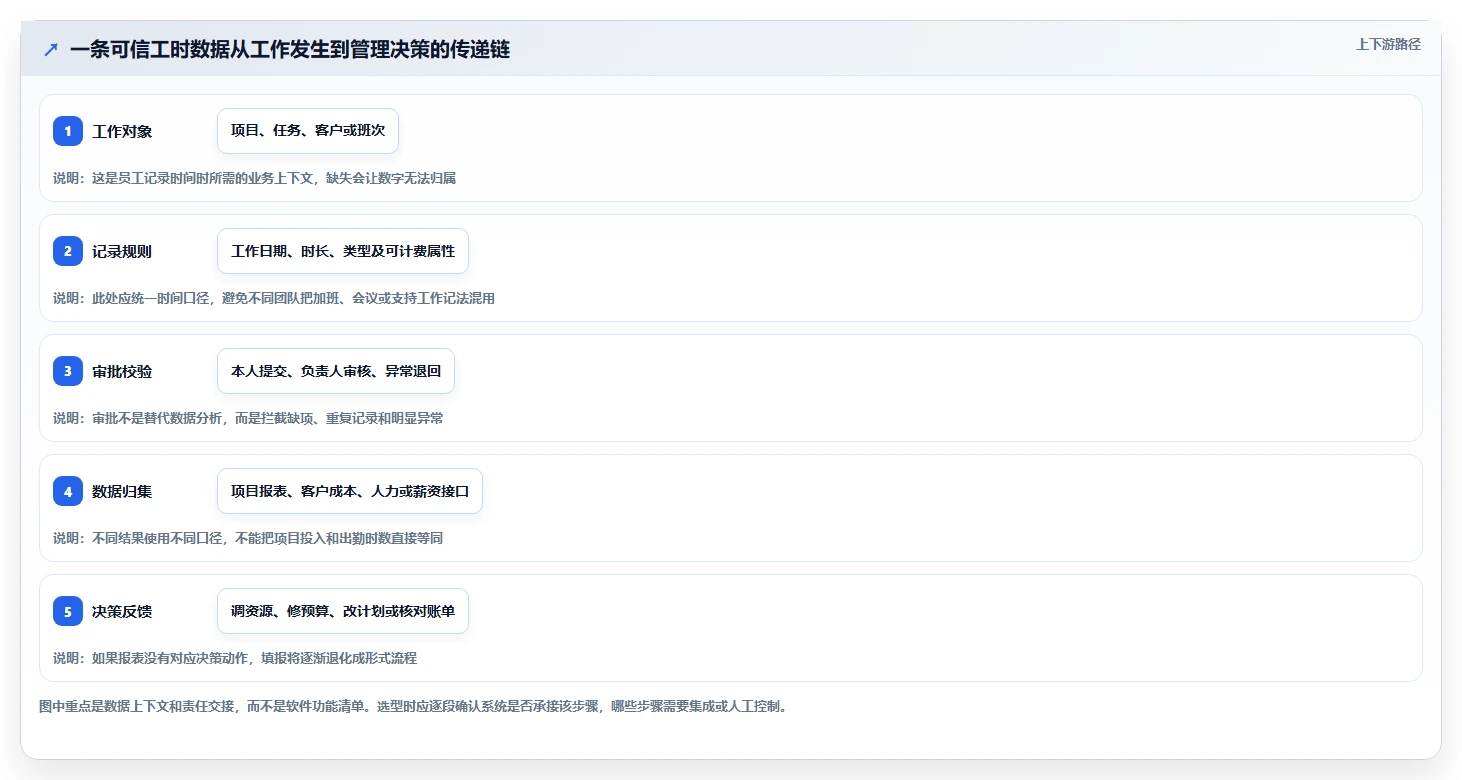Viewport: 1462px width, 780px height.
Task: Click the note about 业务上下文 under 工作对象
Action: [x=255, y=178]
